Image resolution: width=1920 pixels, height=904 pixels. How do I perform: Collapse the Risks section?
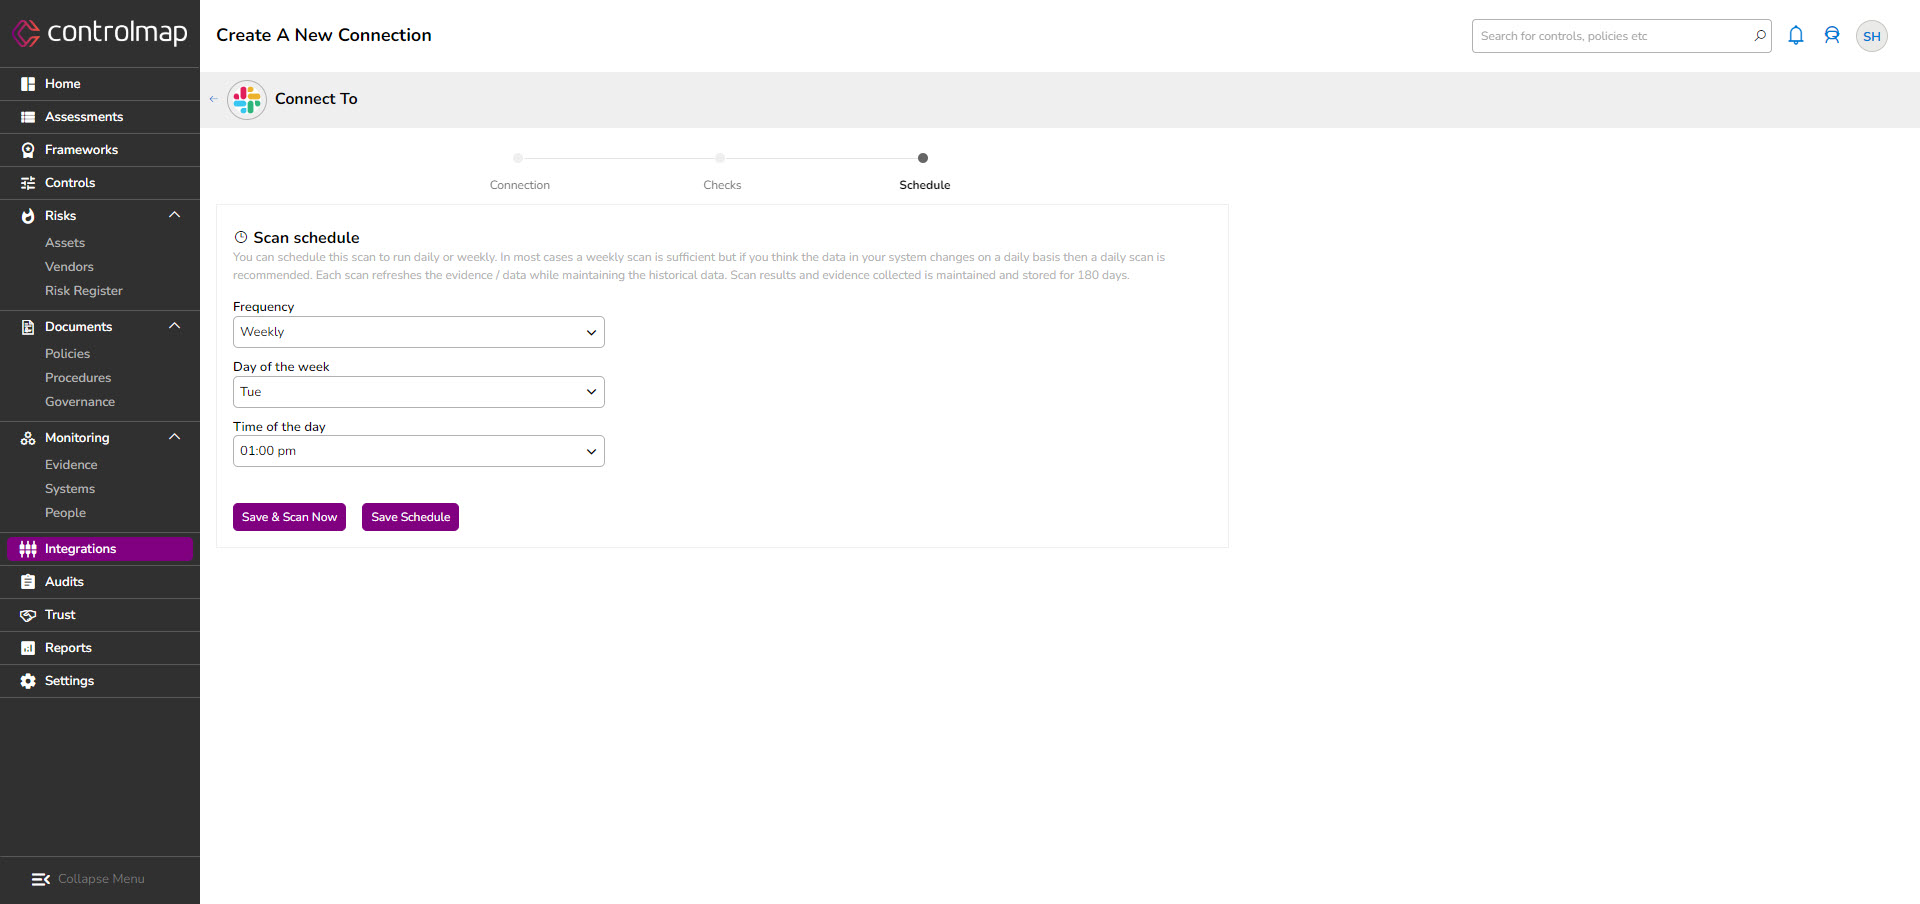pyautogui.click(x=174, y=215)
